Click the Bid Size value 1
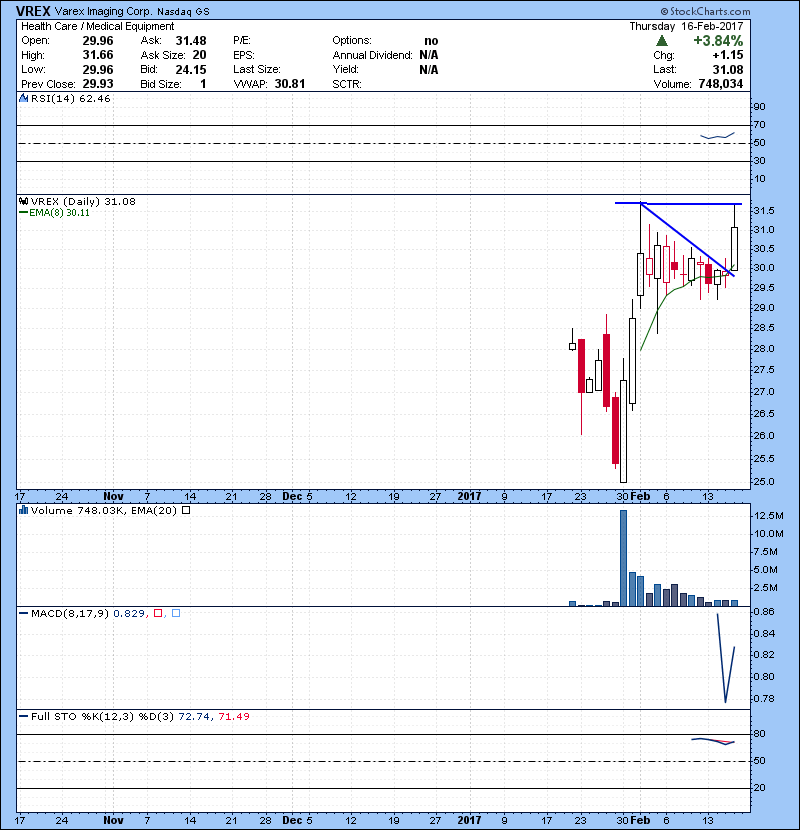This screenshot has height=830, width=800. (203, 84)
